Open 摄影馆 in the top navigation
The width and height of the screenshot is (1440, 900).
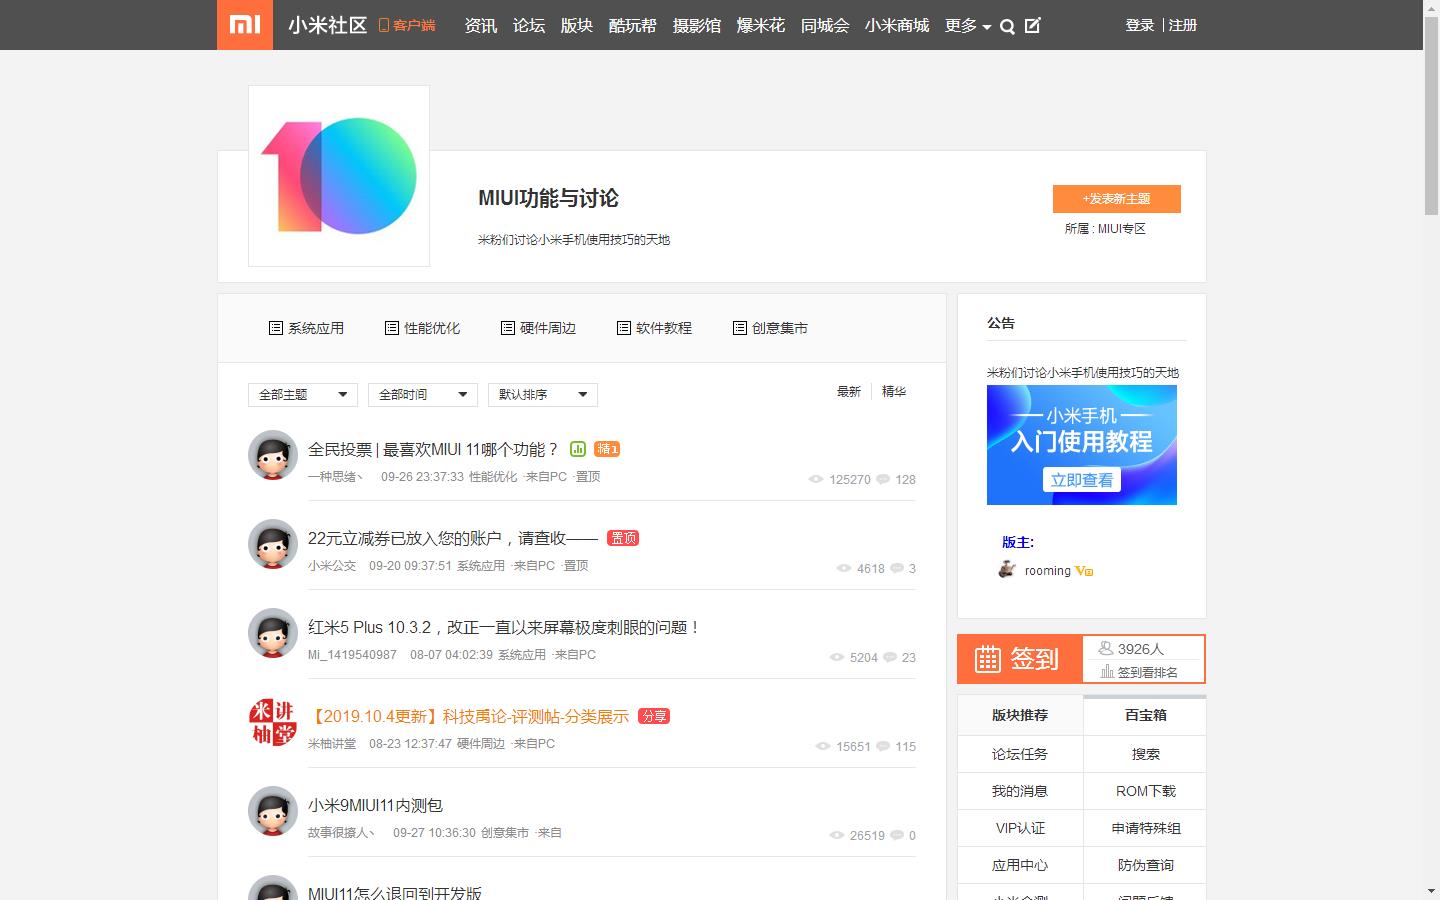[x=697, y=26]
